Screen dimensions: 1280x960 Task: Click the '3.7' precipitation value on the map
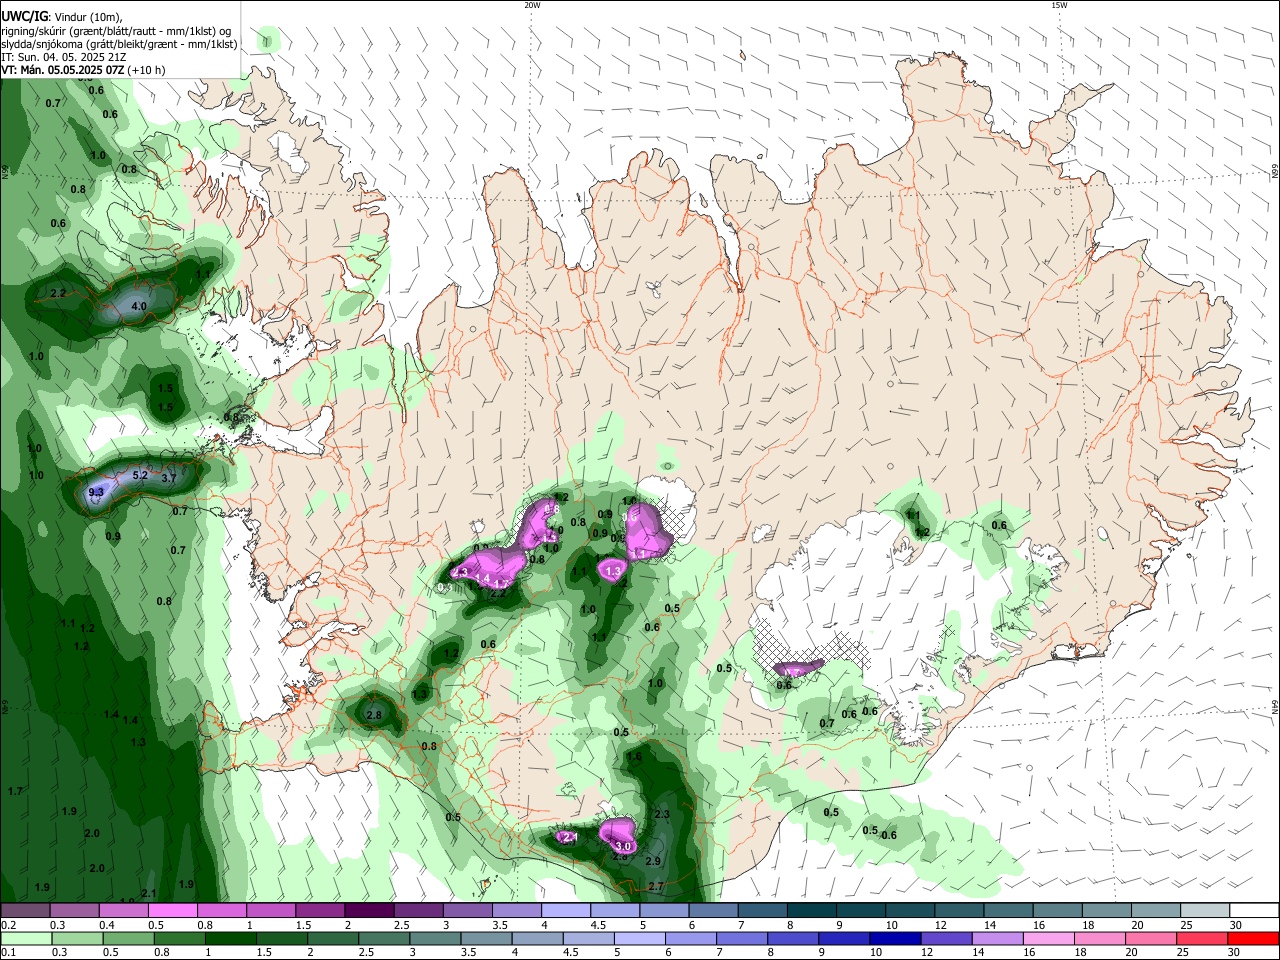click(169, 479)
